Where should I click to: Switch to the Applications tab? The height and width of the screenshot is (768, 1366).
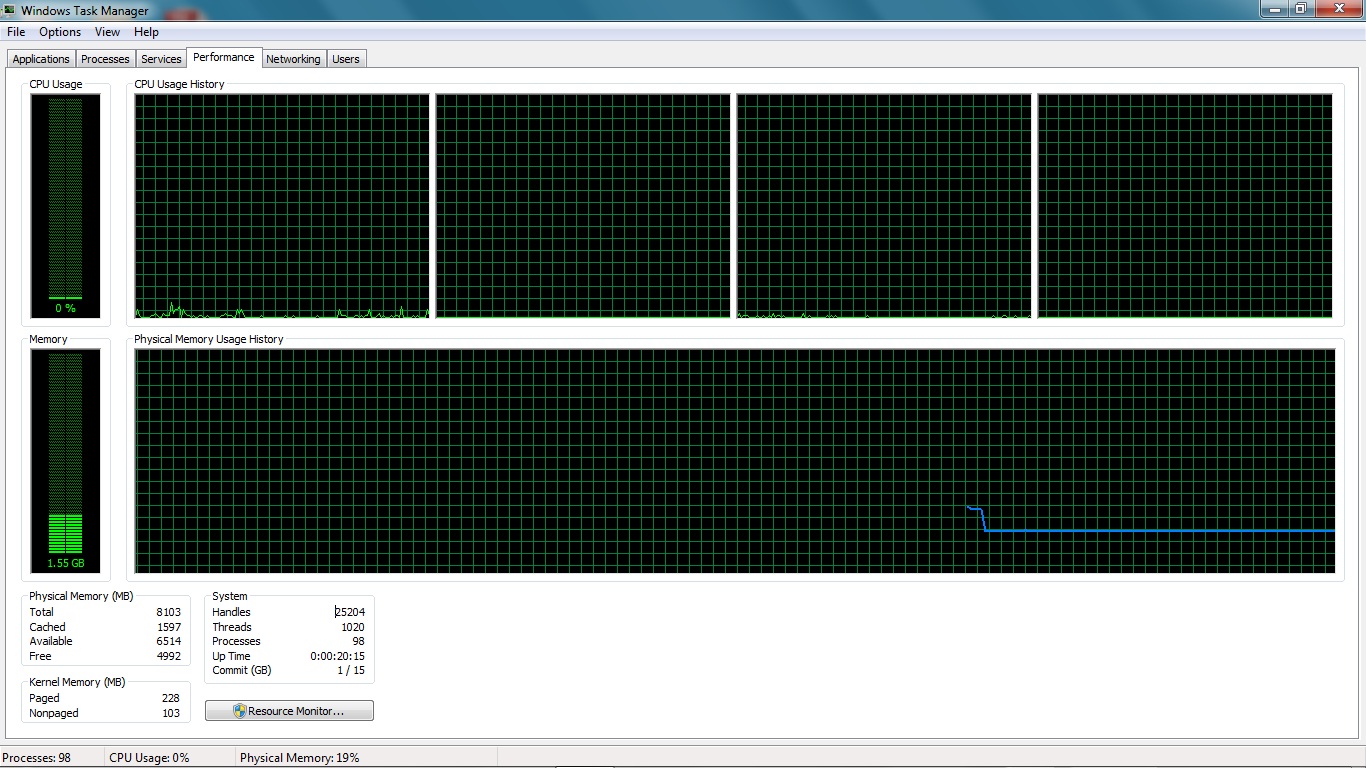(x=41, y=59)
